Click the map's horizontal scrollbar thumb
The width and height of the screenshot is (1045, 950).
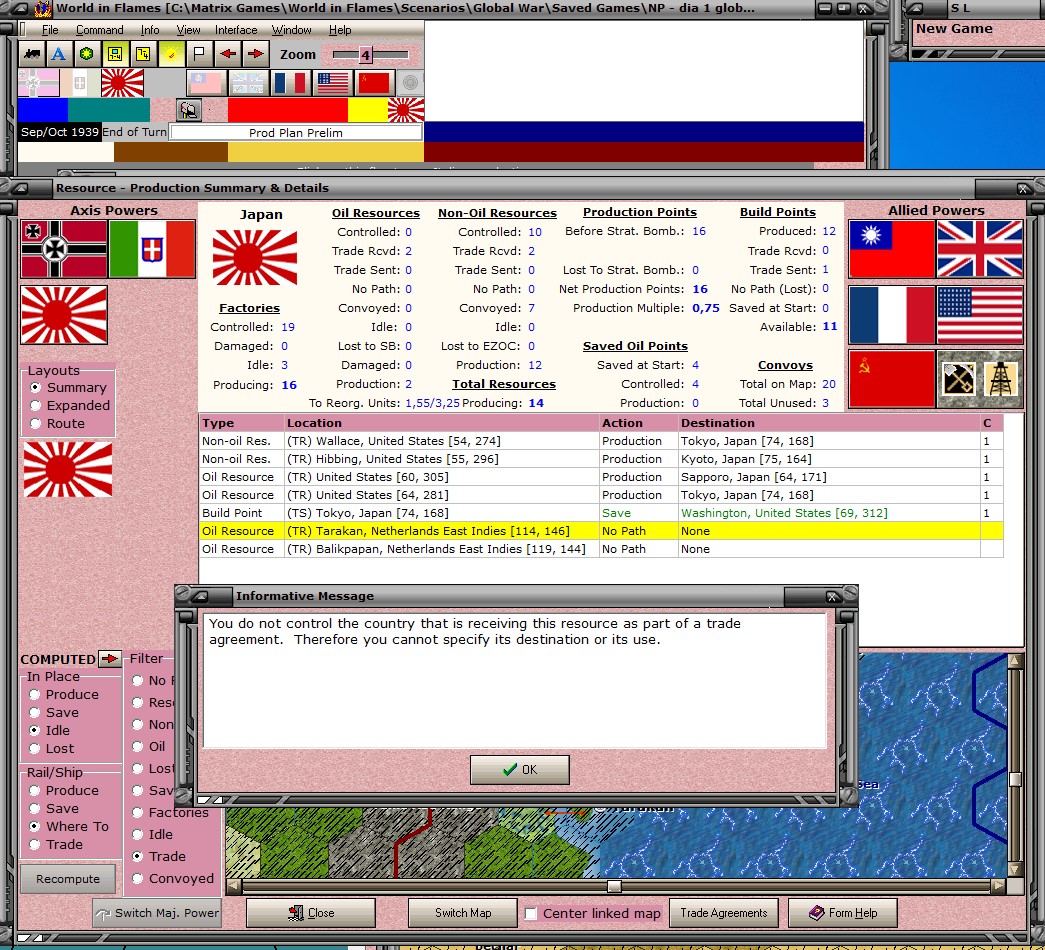614,886
